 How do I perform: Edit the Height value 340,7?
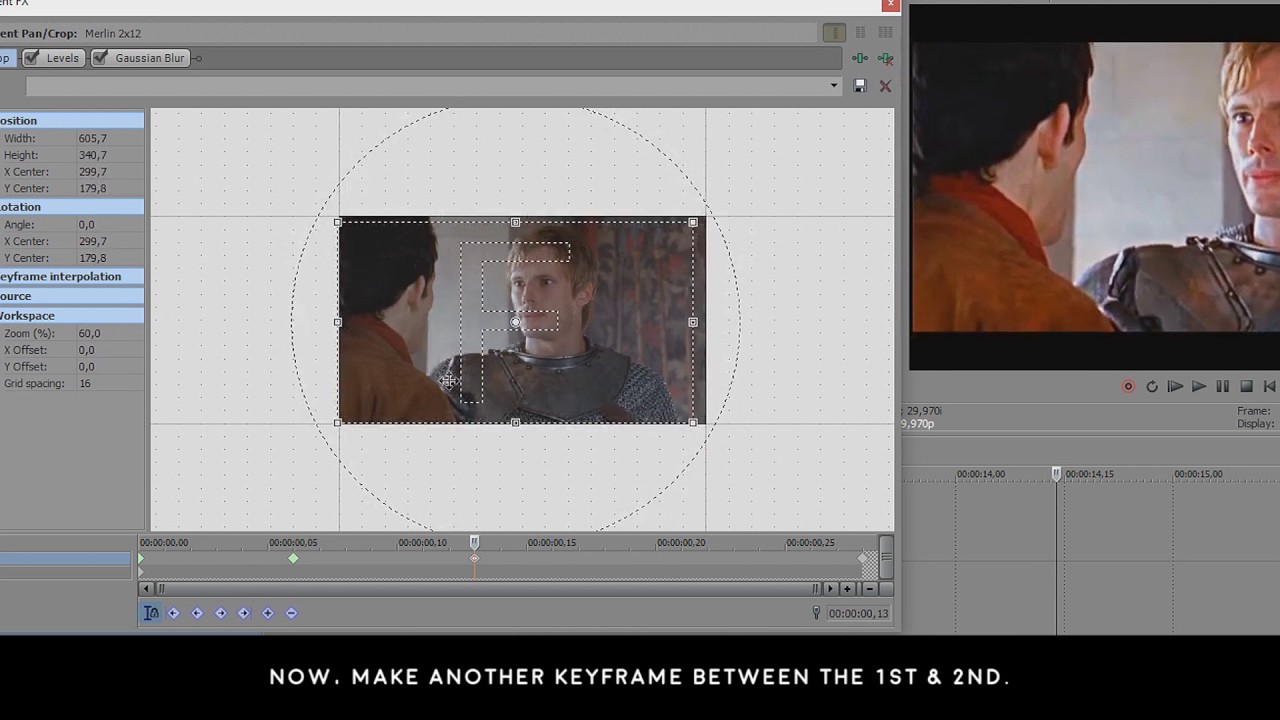click(x=108, y=155)
